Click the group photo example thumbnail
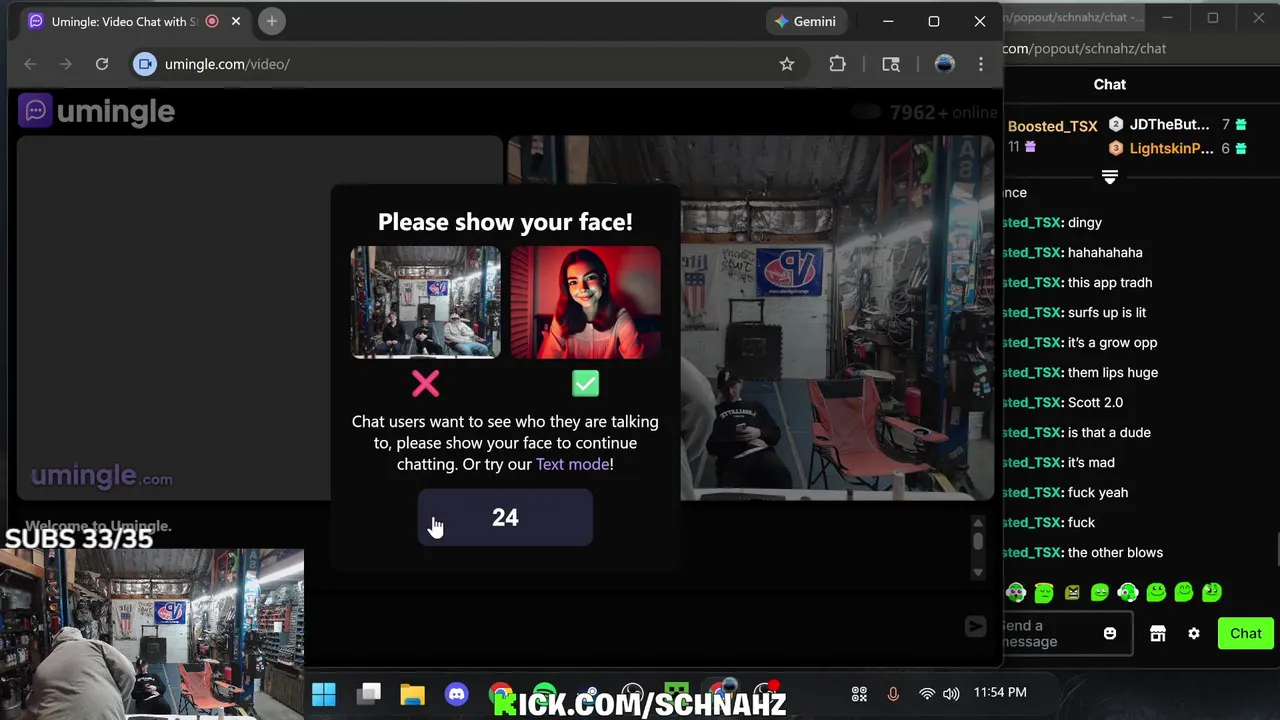Screen dimensions: 1280x720 pos(425,302)
